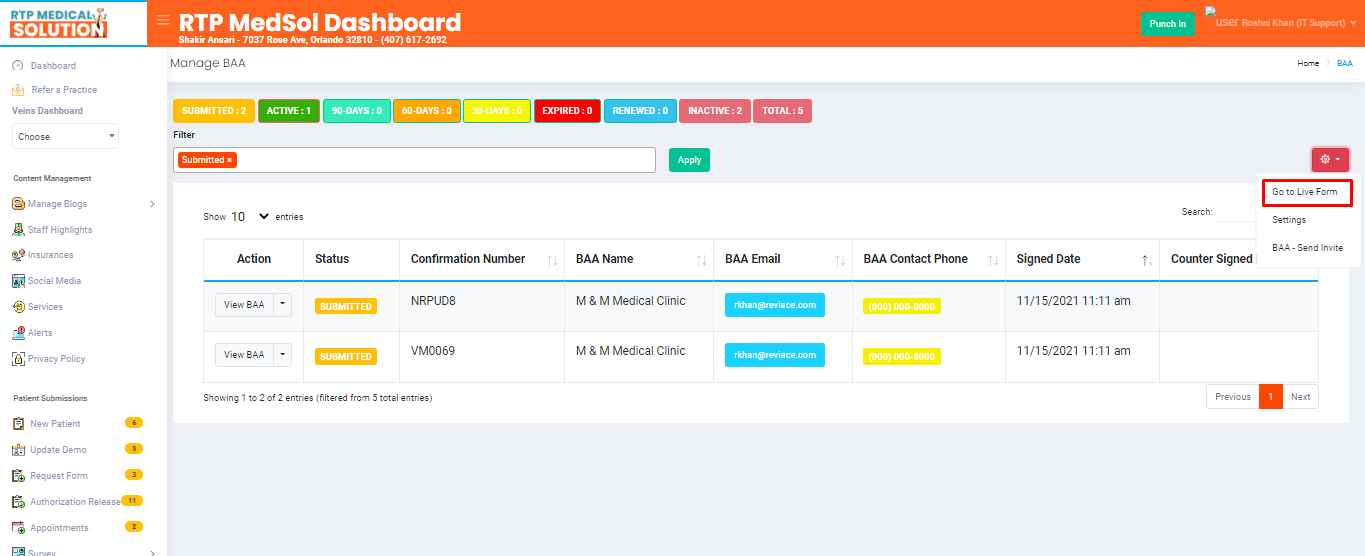Filter by TOTAL : 5 badge
This screenshot has width=1365, height=556.
tap(782, 111)
